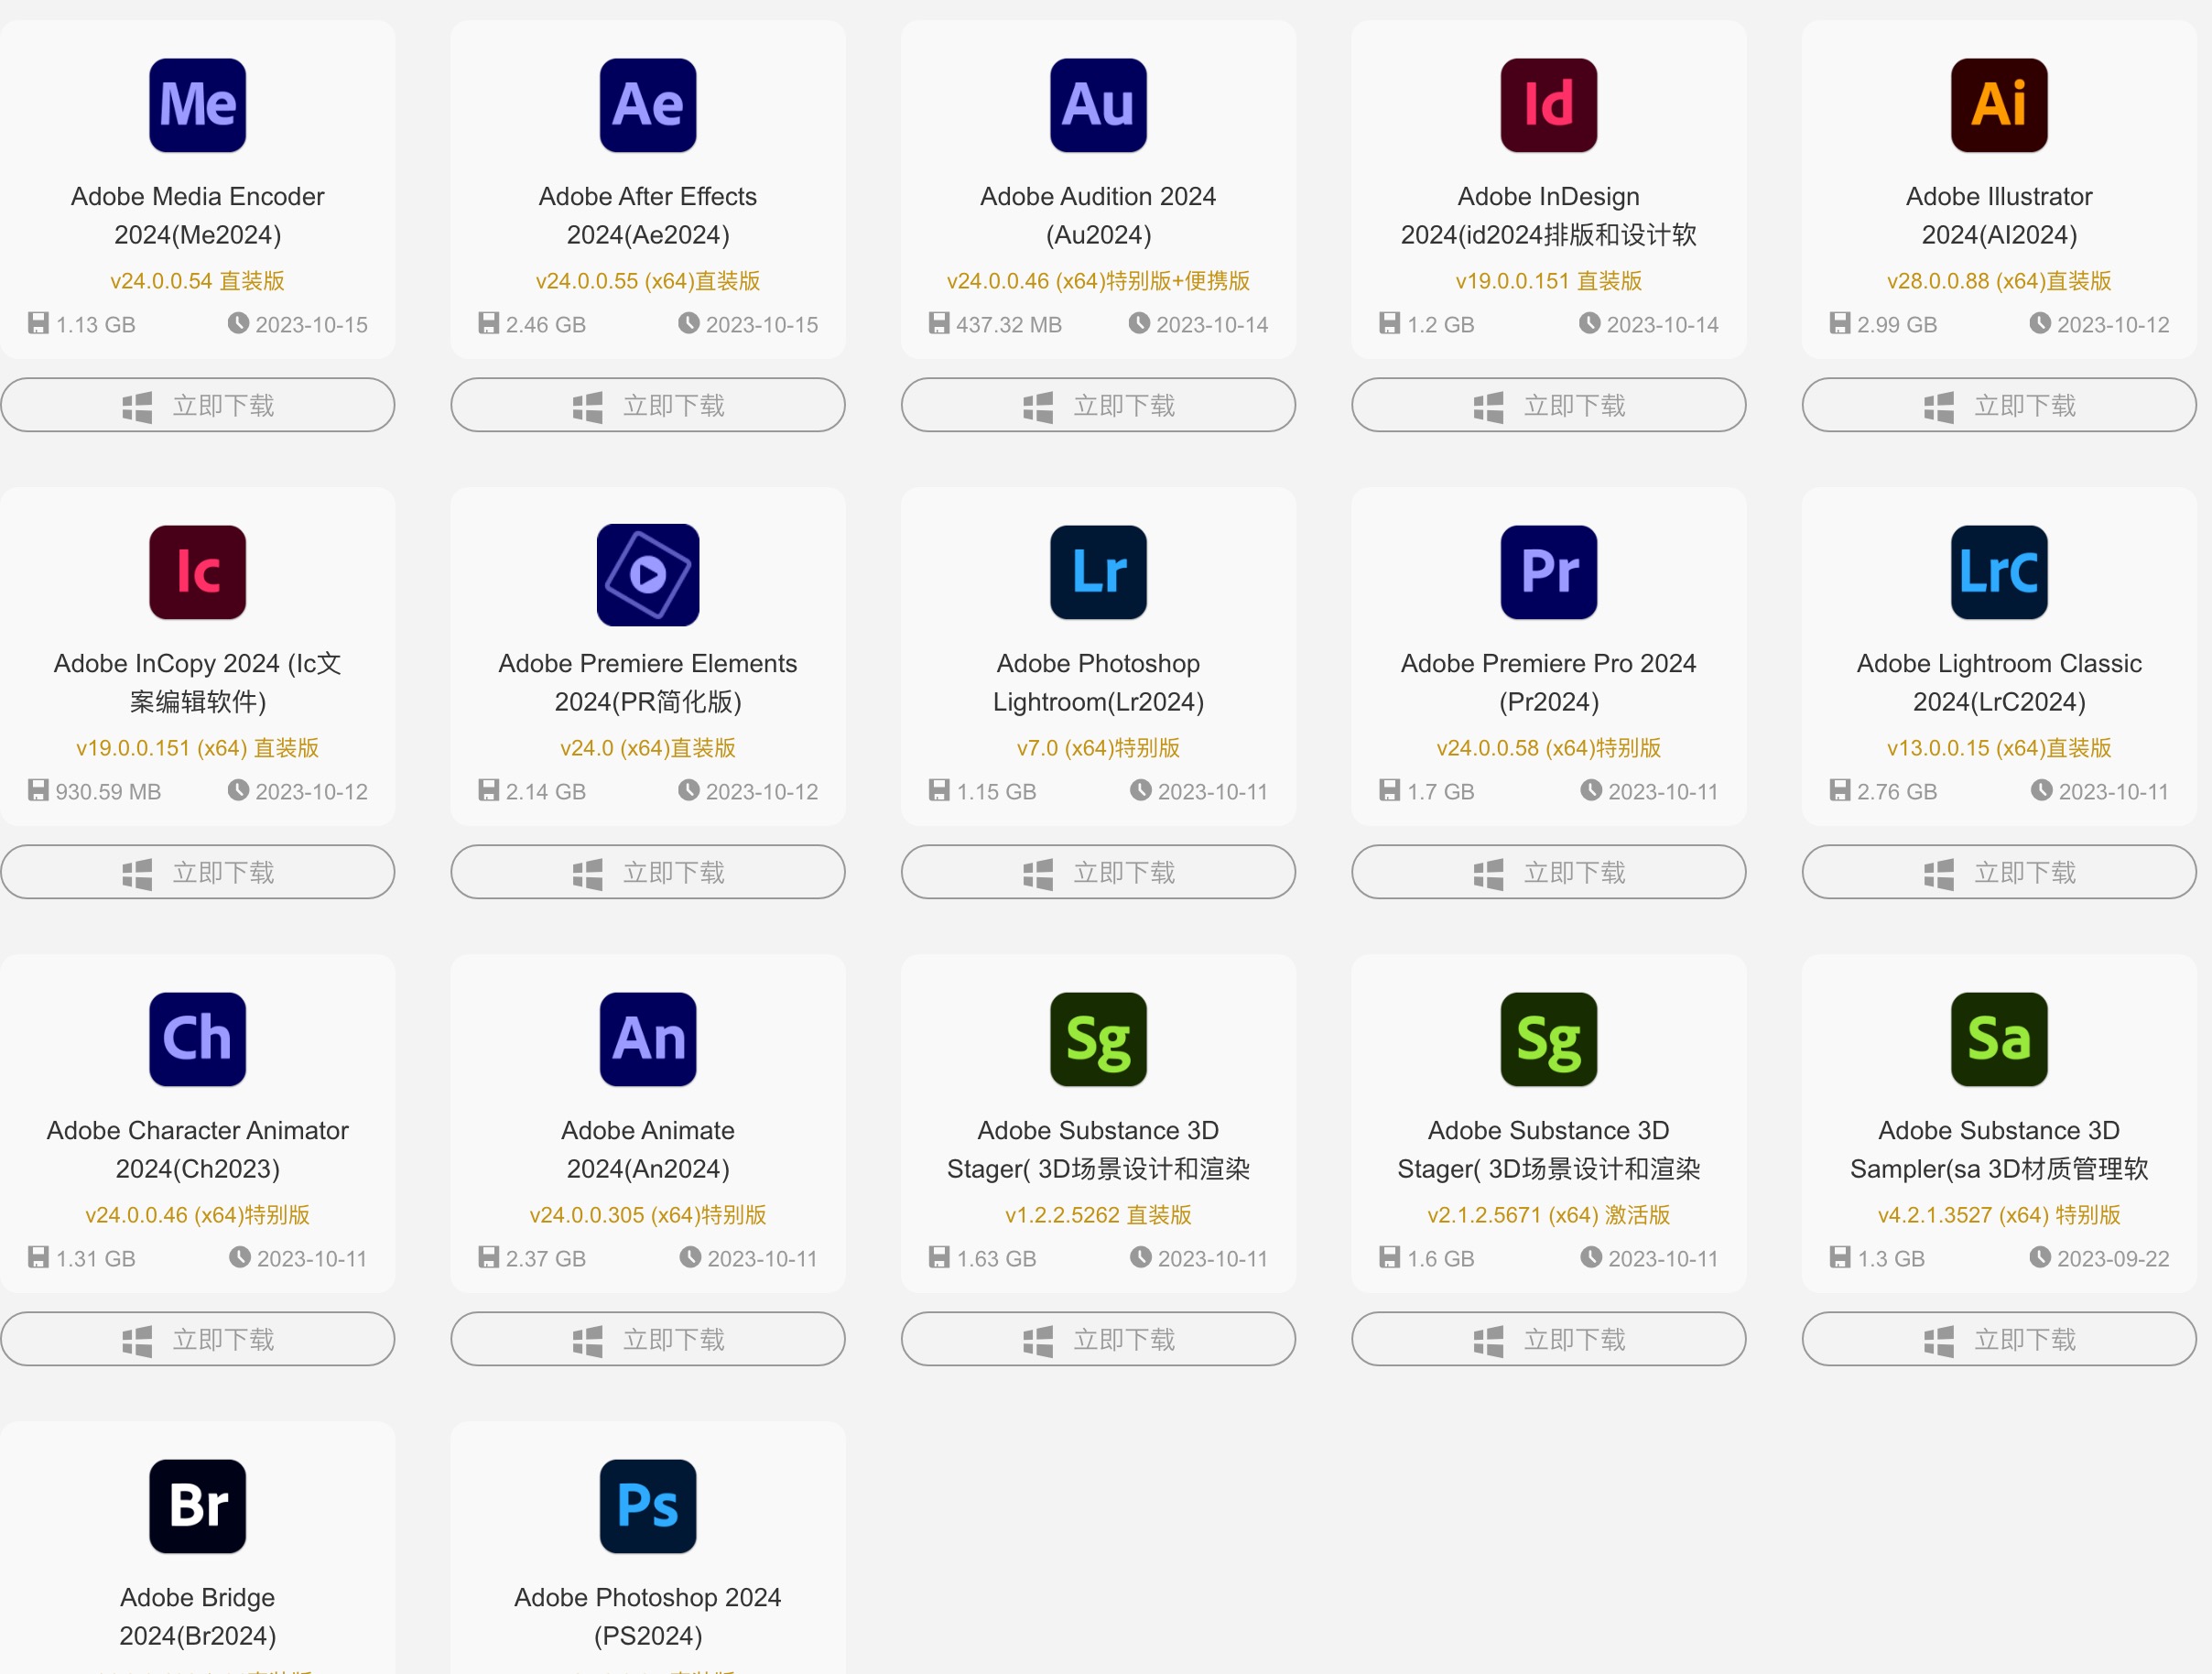Click version v24.0.0.46 (x64)特别版+便携版
2212x1674 pixels.
coord(1098,281)
